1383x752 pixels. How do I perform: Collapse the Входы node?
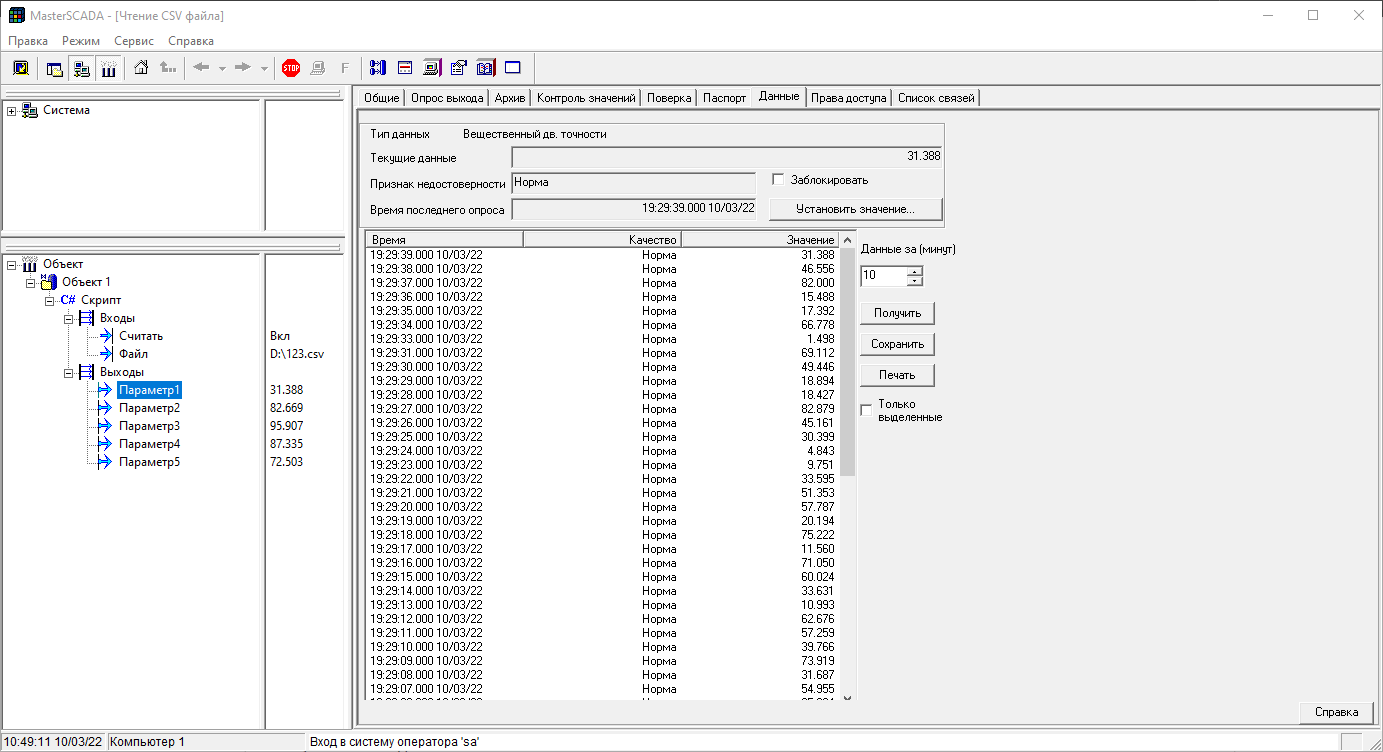tap(68, 318)
